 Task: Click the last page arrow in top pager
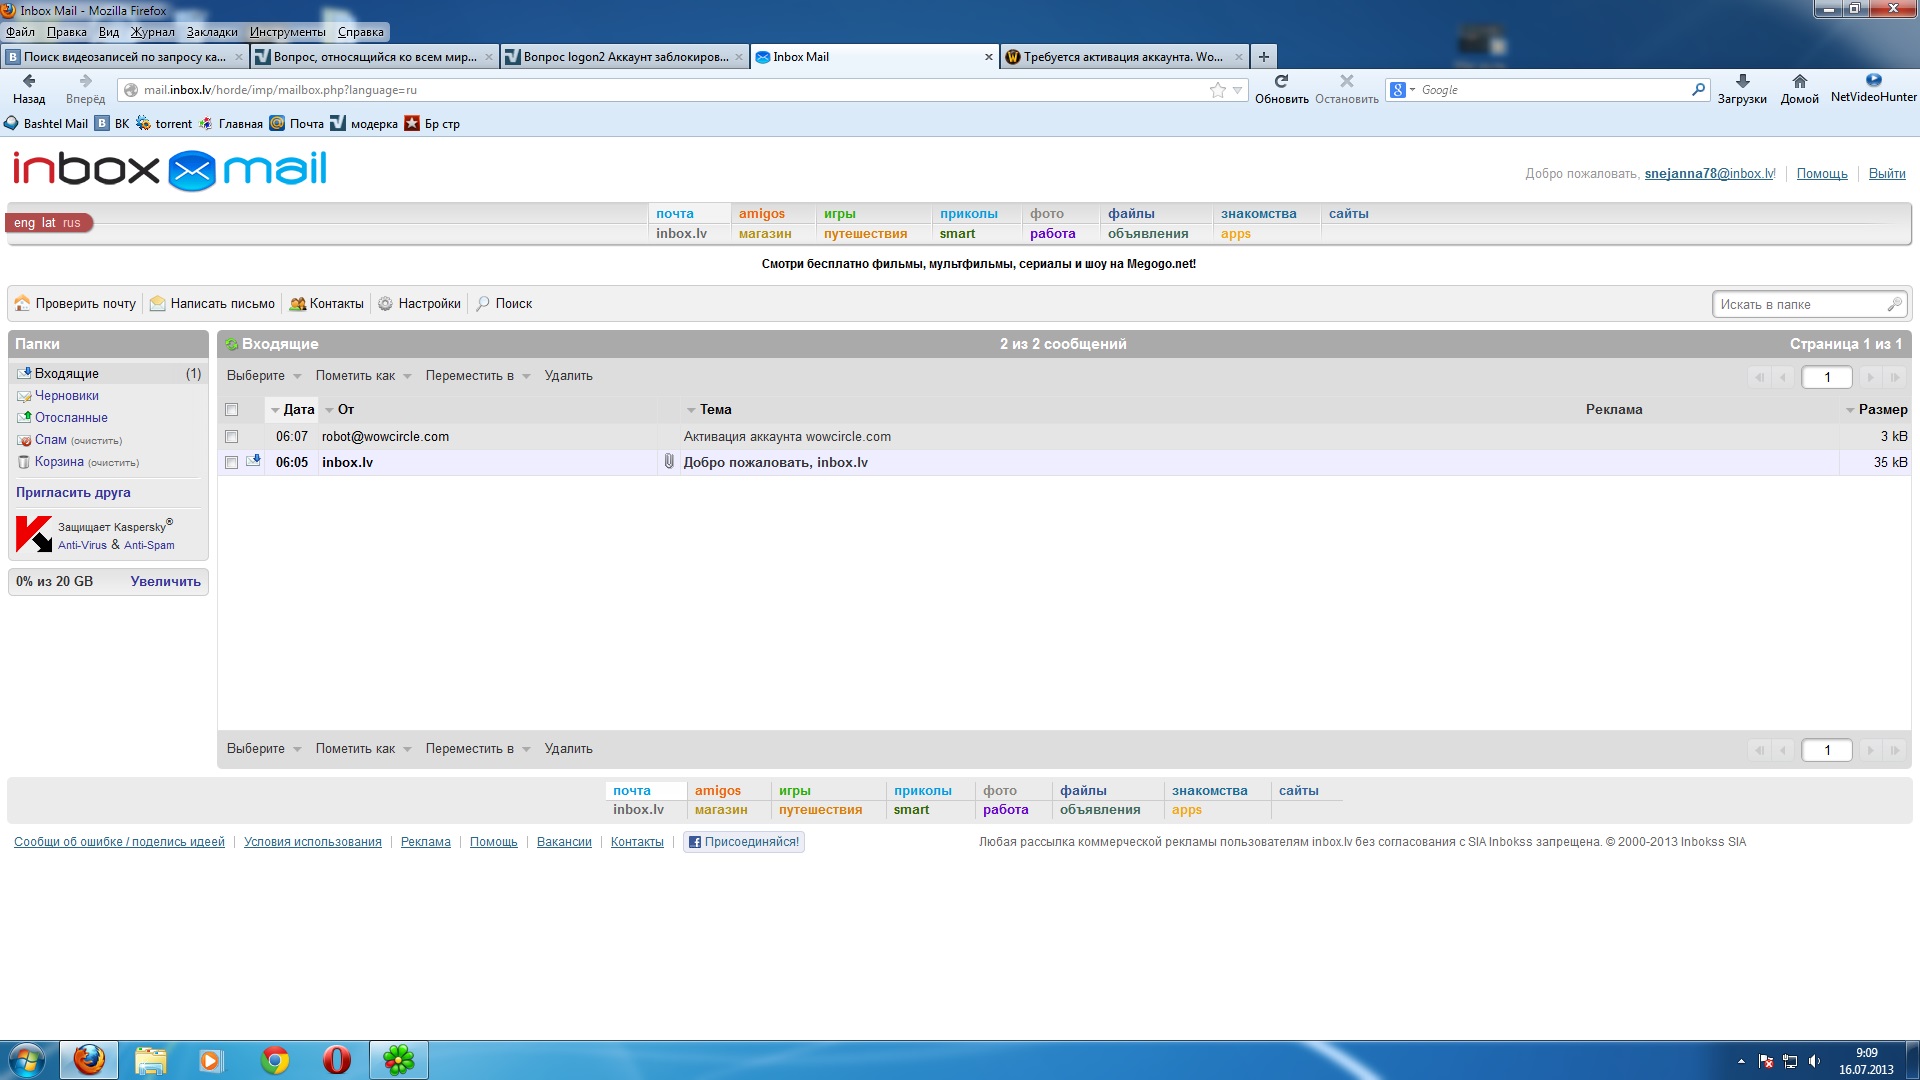point(1894,377)
